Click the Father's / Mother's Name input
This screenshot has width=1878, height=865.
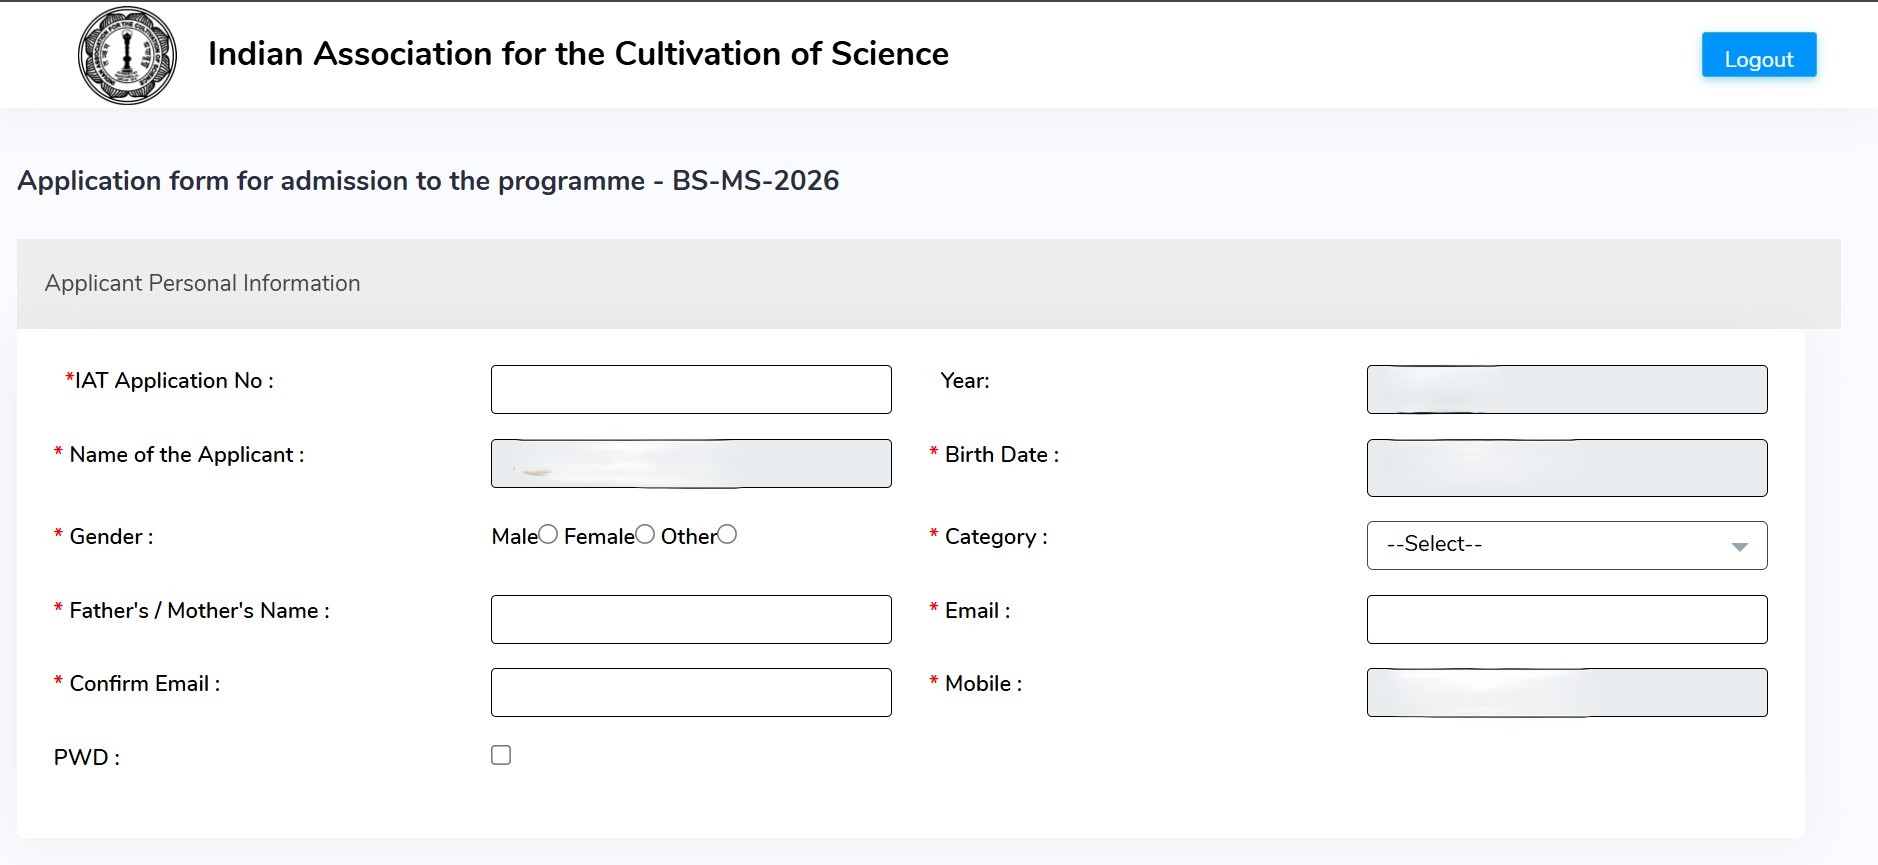690,619
